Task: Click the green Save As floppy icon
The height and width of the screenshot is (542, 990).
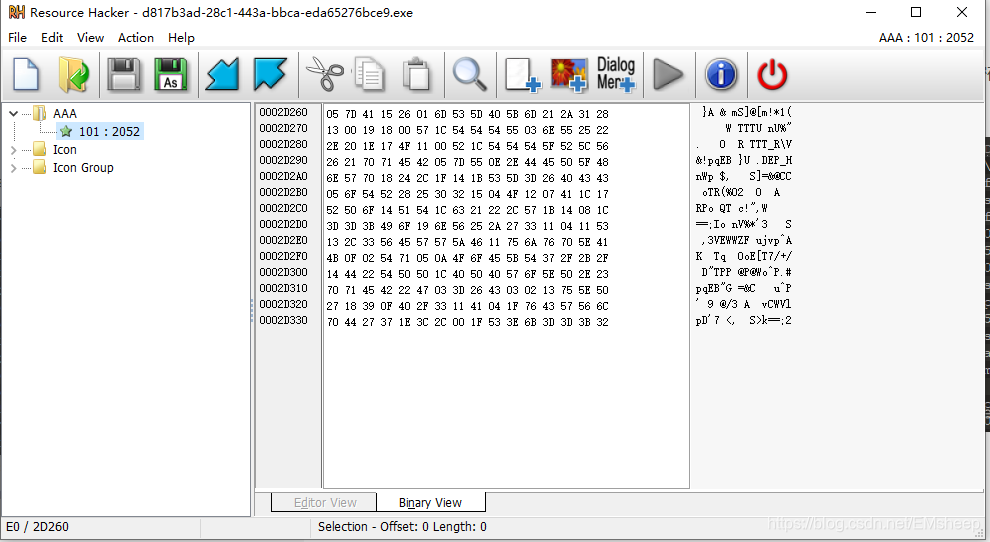Action: [x=170, y=75]
